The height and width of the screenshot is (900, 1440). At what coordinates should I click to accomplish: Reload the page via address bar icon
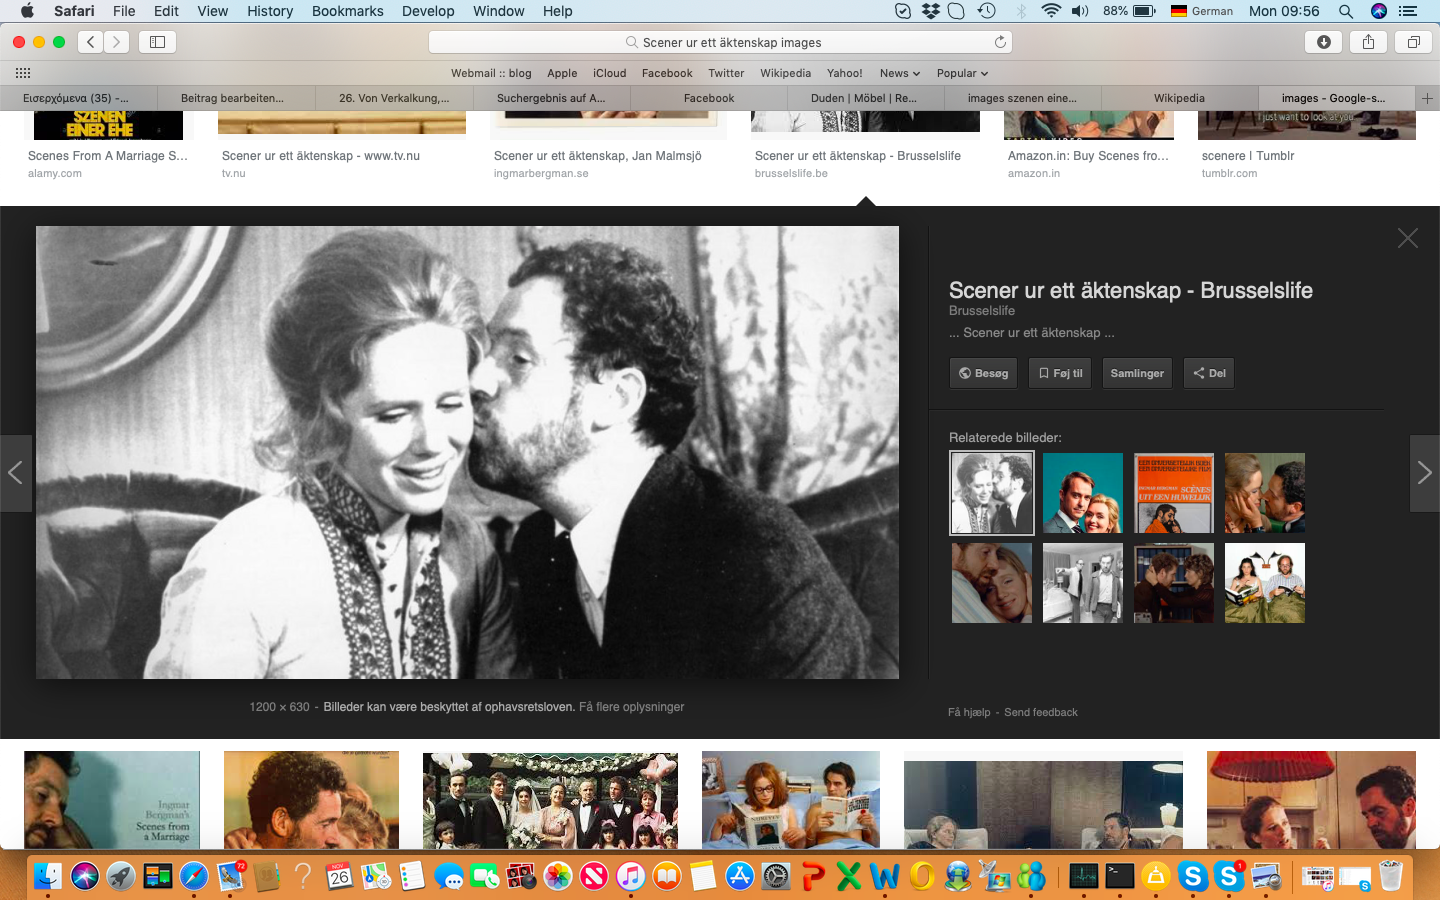pos(999,42)
